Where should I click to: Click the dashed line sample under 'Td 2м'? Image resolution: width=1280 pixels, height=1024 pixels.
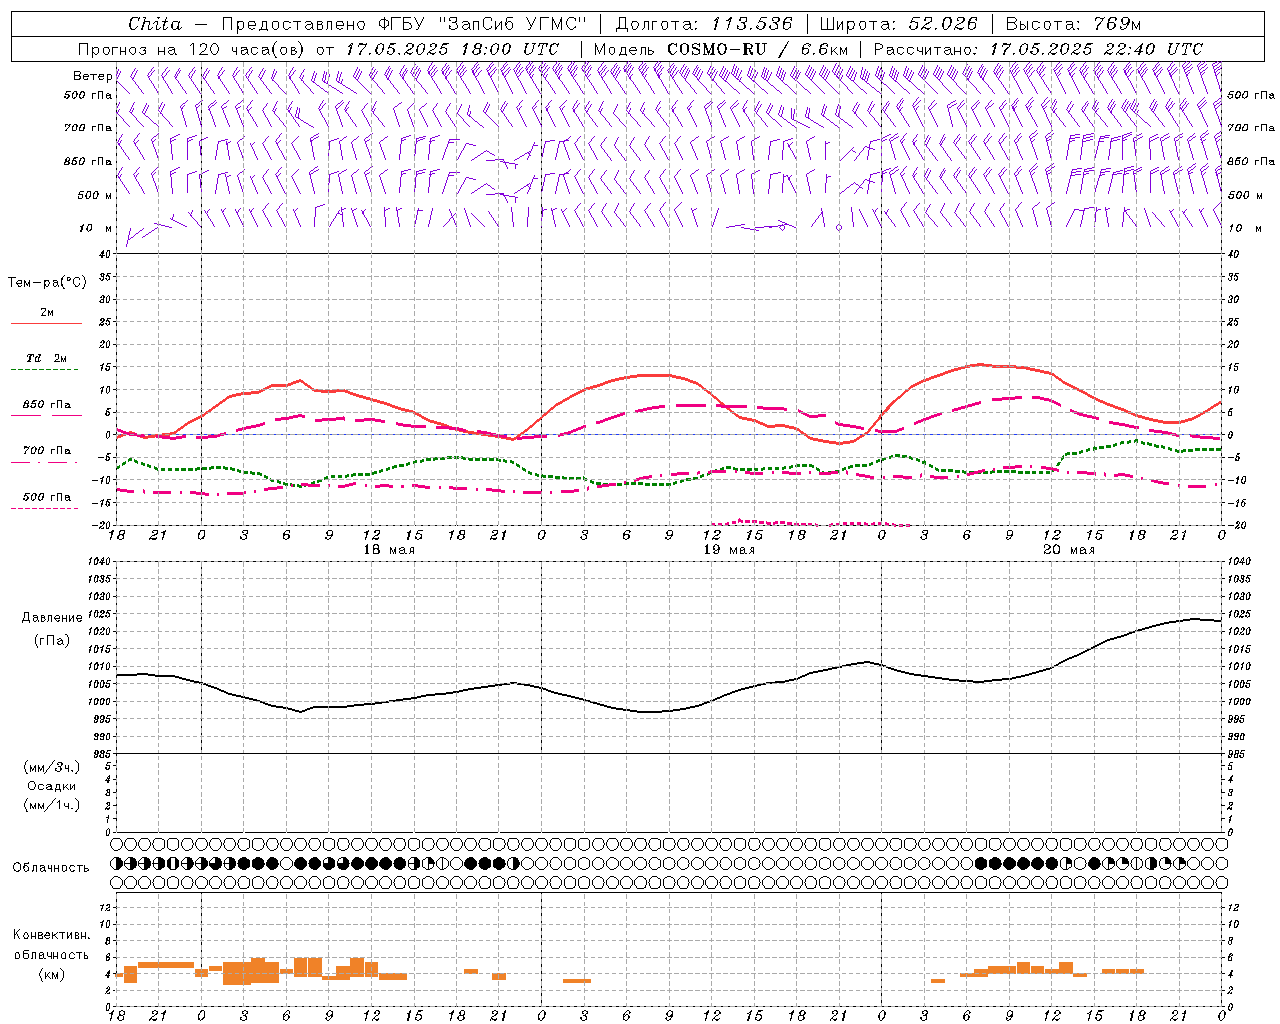pos(46,370)
